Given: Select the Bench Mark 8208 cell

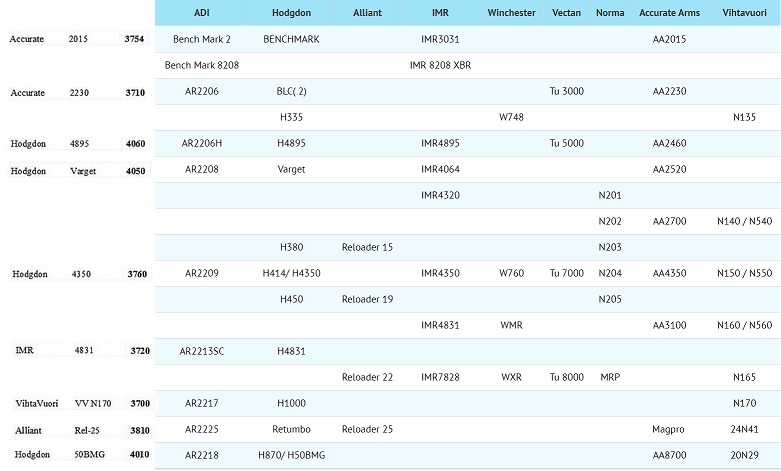Looking at the screenshot, I should click(202, 65).
